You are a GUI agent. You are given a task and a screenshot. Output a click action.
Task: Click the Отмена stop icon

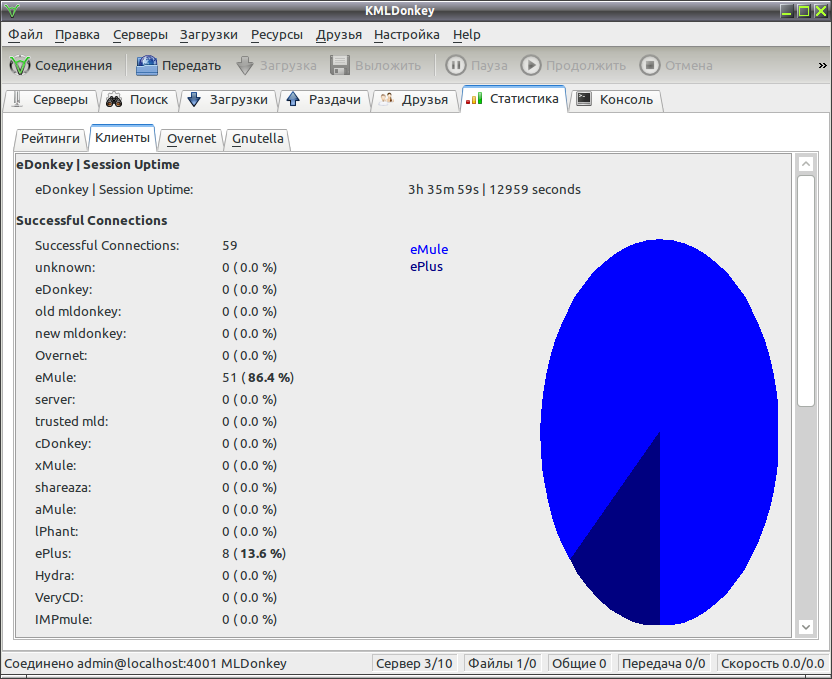pos(649,65)
